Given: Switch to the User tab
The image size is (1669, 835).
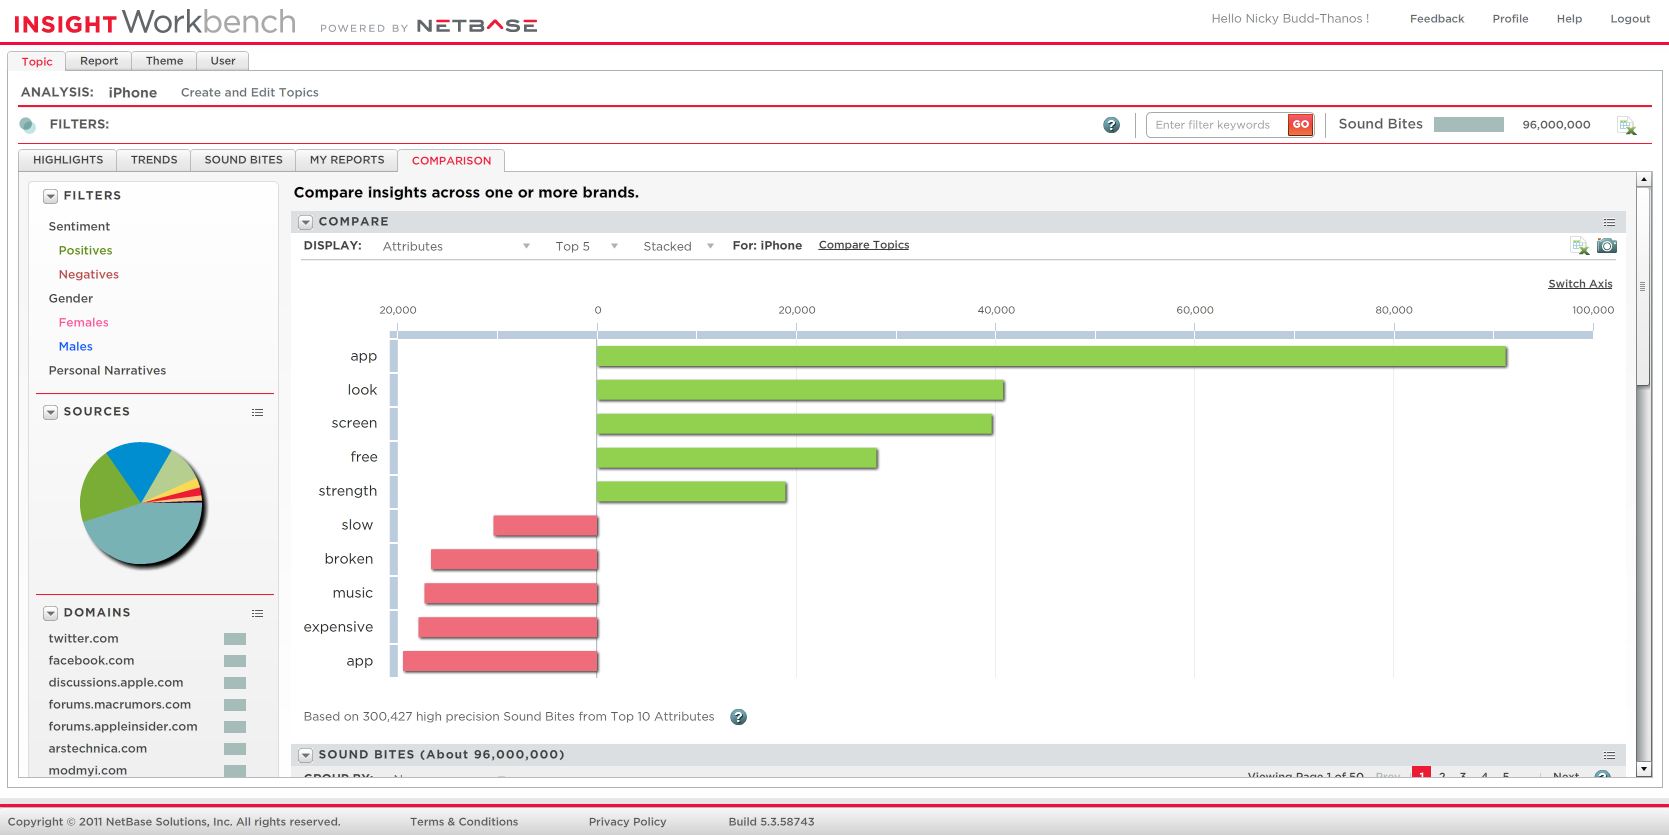Looking at the screenshot, I should point(223,61).
